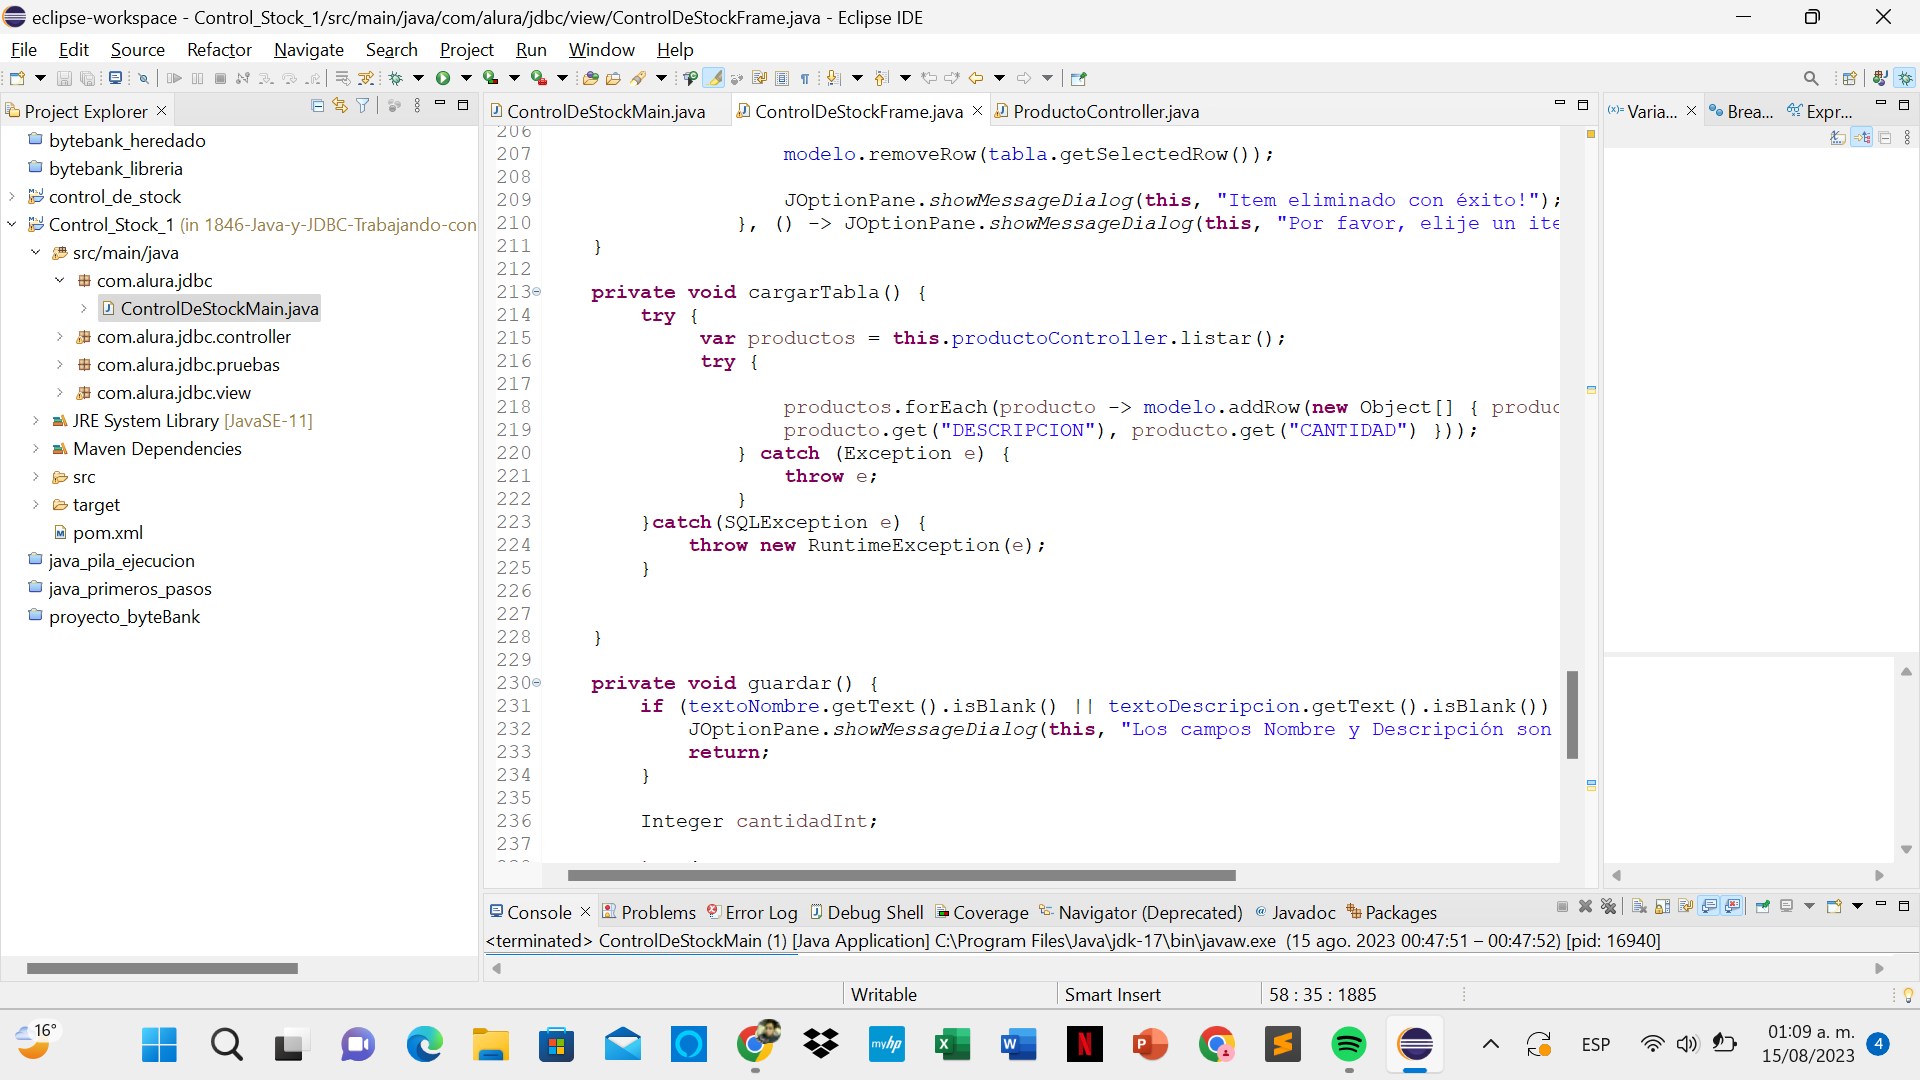This screenshot has height=1080, width=1920.
Task: Click the New file wizard icon
Action: [17, 78]
